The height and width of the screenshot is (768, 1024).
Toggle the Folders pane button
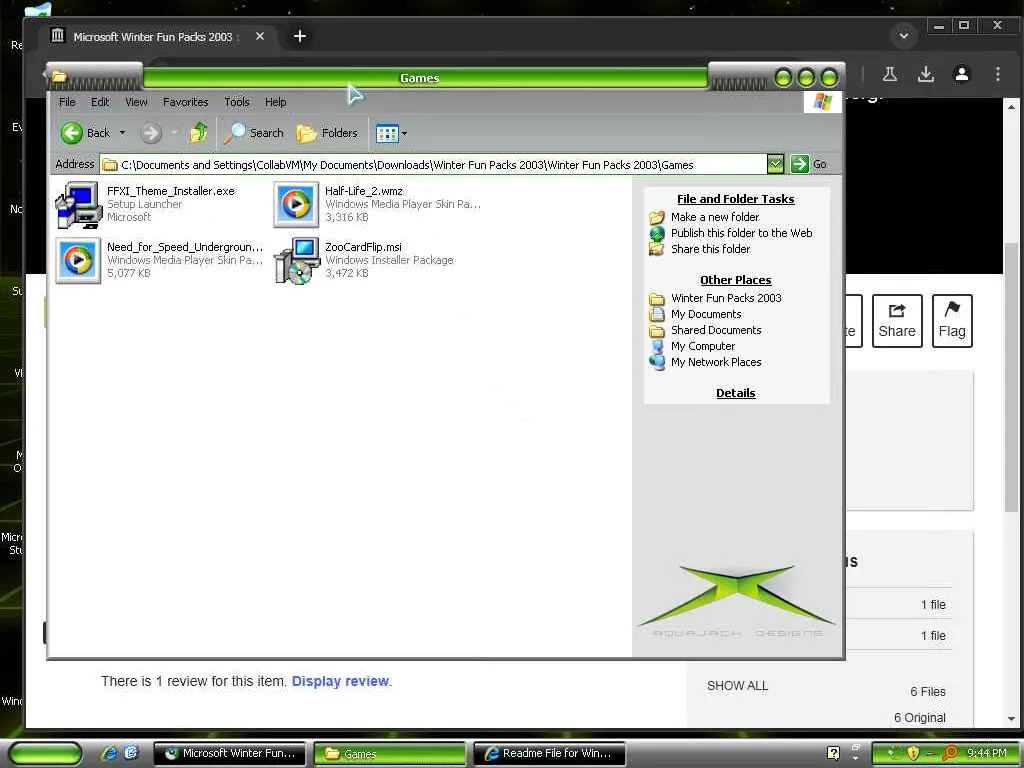[327, 133]
